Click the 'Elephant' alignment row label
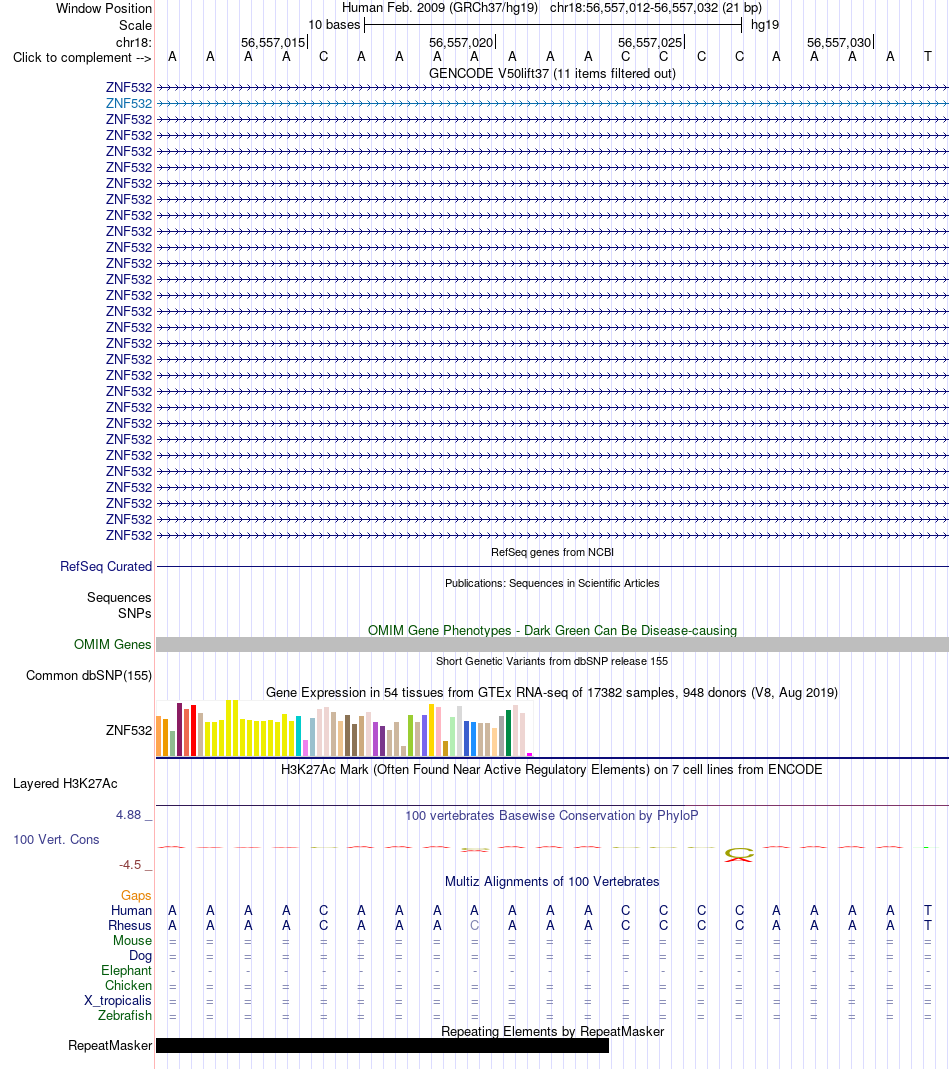 126,970
